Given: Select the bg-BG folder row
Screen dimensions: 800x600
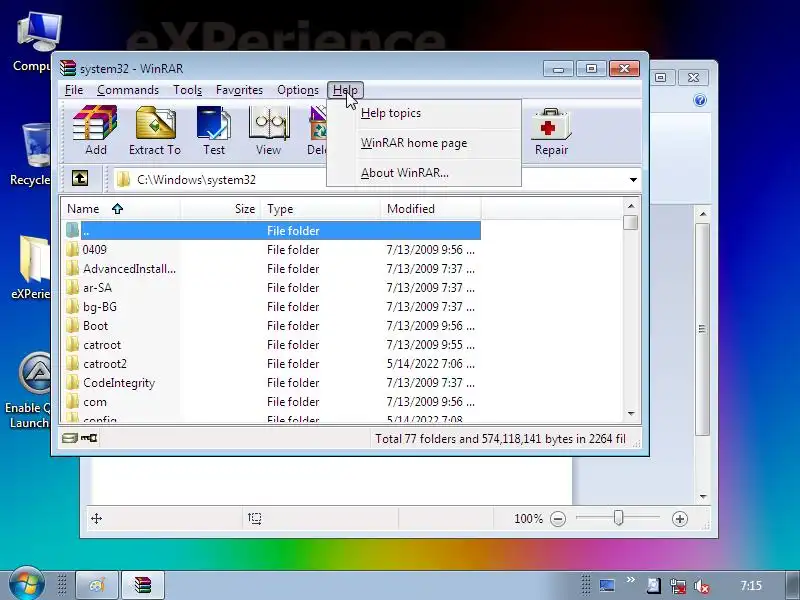Looking at the screenshot, I should click(272, 307).
